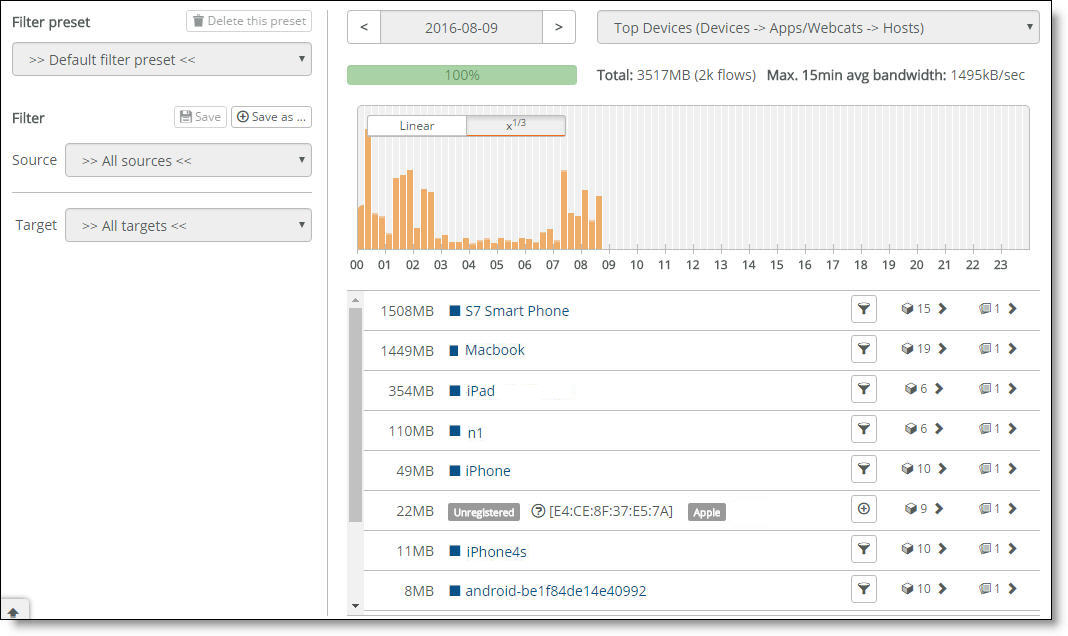Open hosts for iPad
Viewport: 1068px width, 636px height.
point(998,389)
